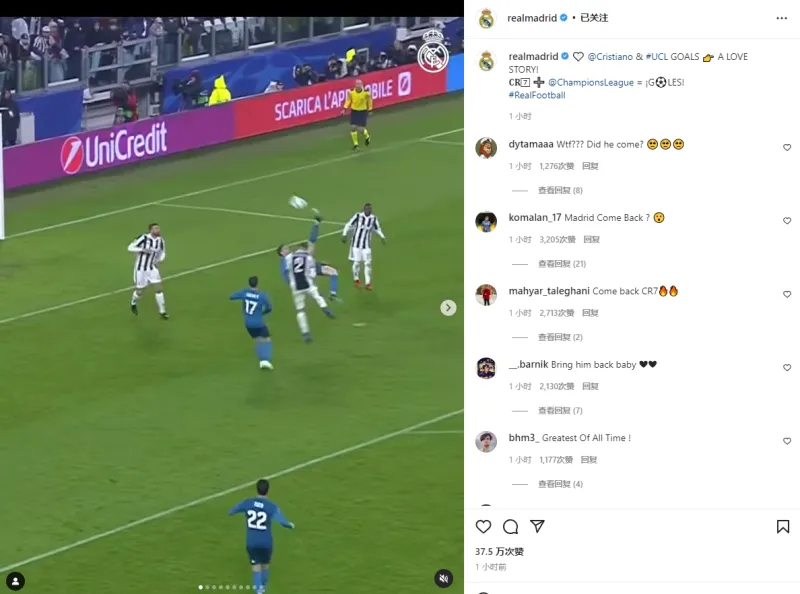The width and height of the screenshot is (800, 594).
Task: Save post with the bookmark icon
Action: pyautogui.click(x=783, y=527)
